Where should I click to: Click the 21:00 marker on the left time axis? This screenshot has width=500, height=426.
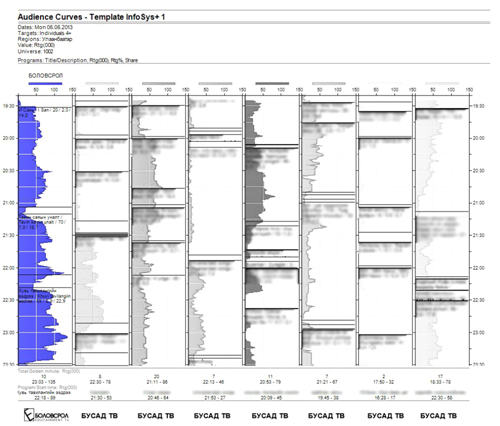(9, 203)
